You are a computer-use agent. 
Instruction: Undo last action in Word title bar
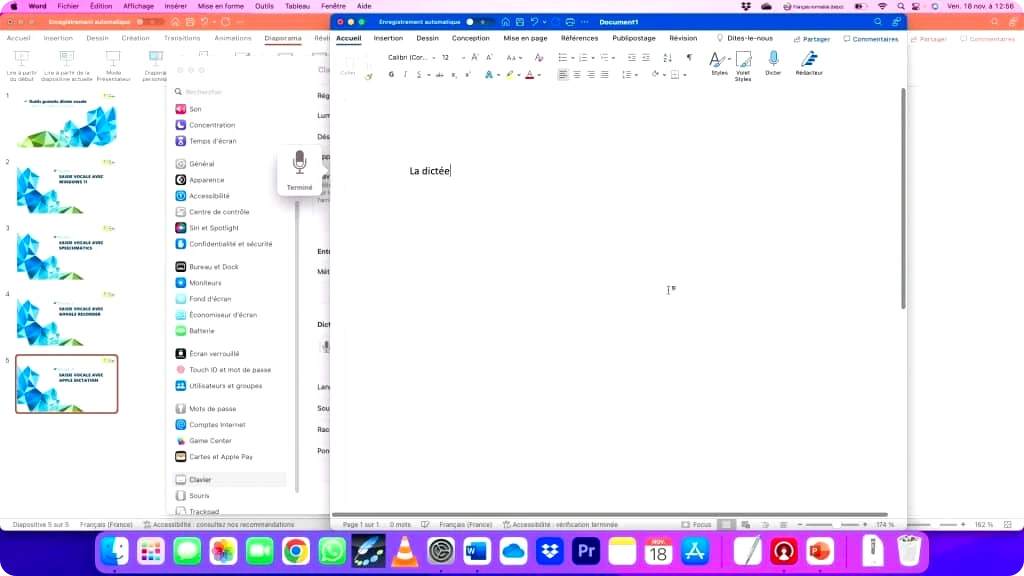534,22
